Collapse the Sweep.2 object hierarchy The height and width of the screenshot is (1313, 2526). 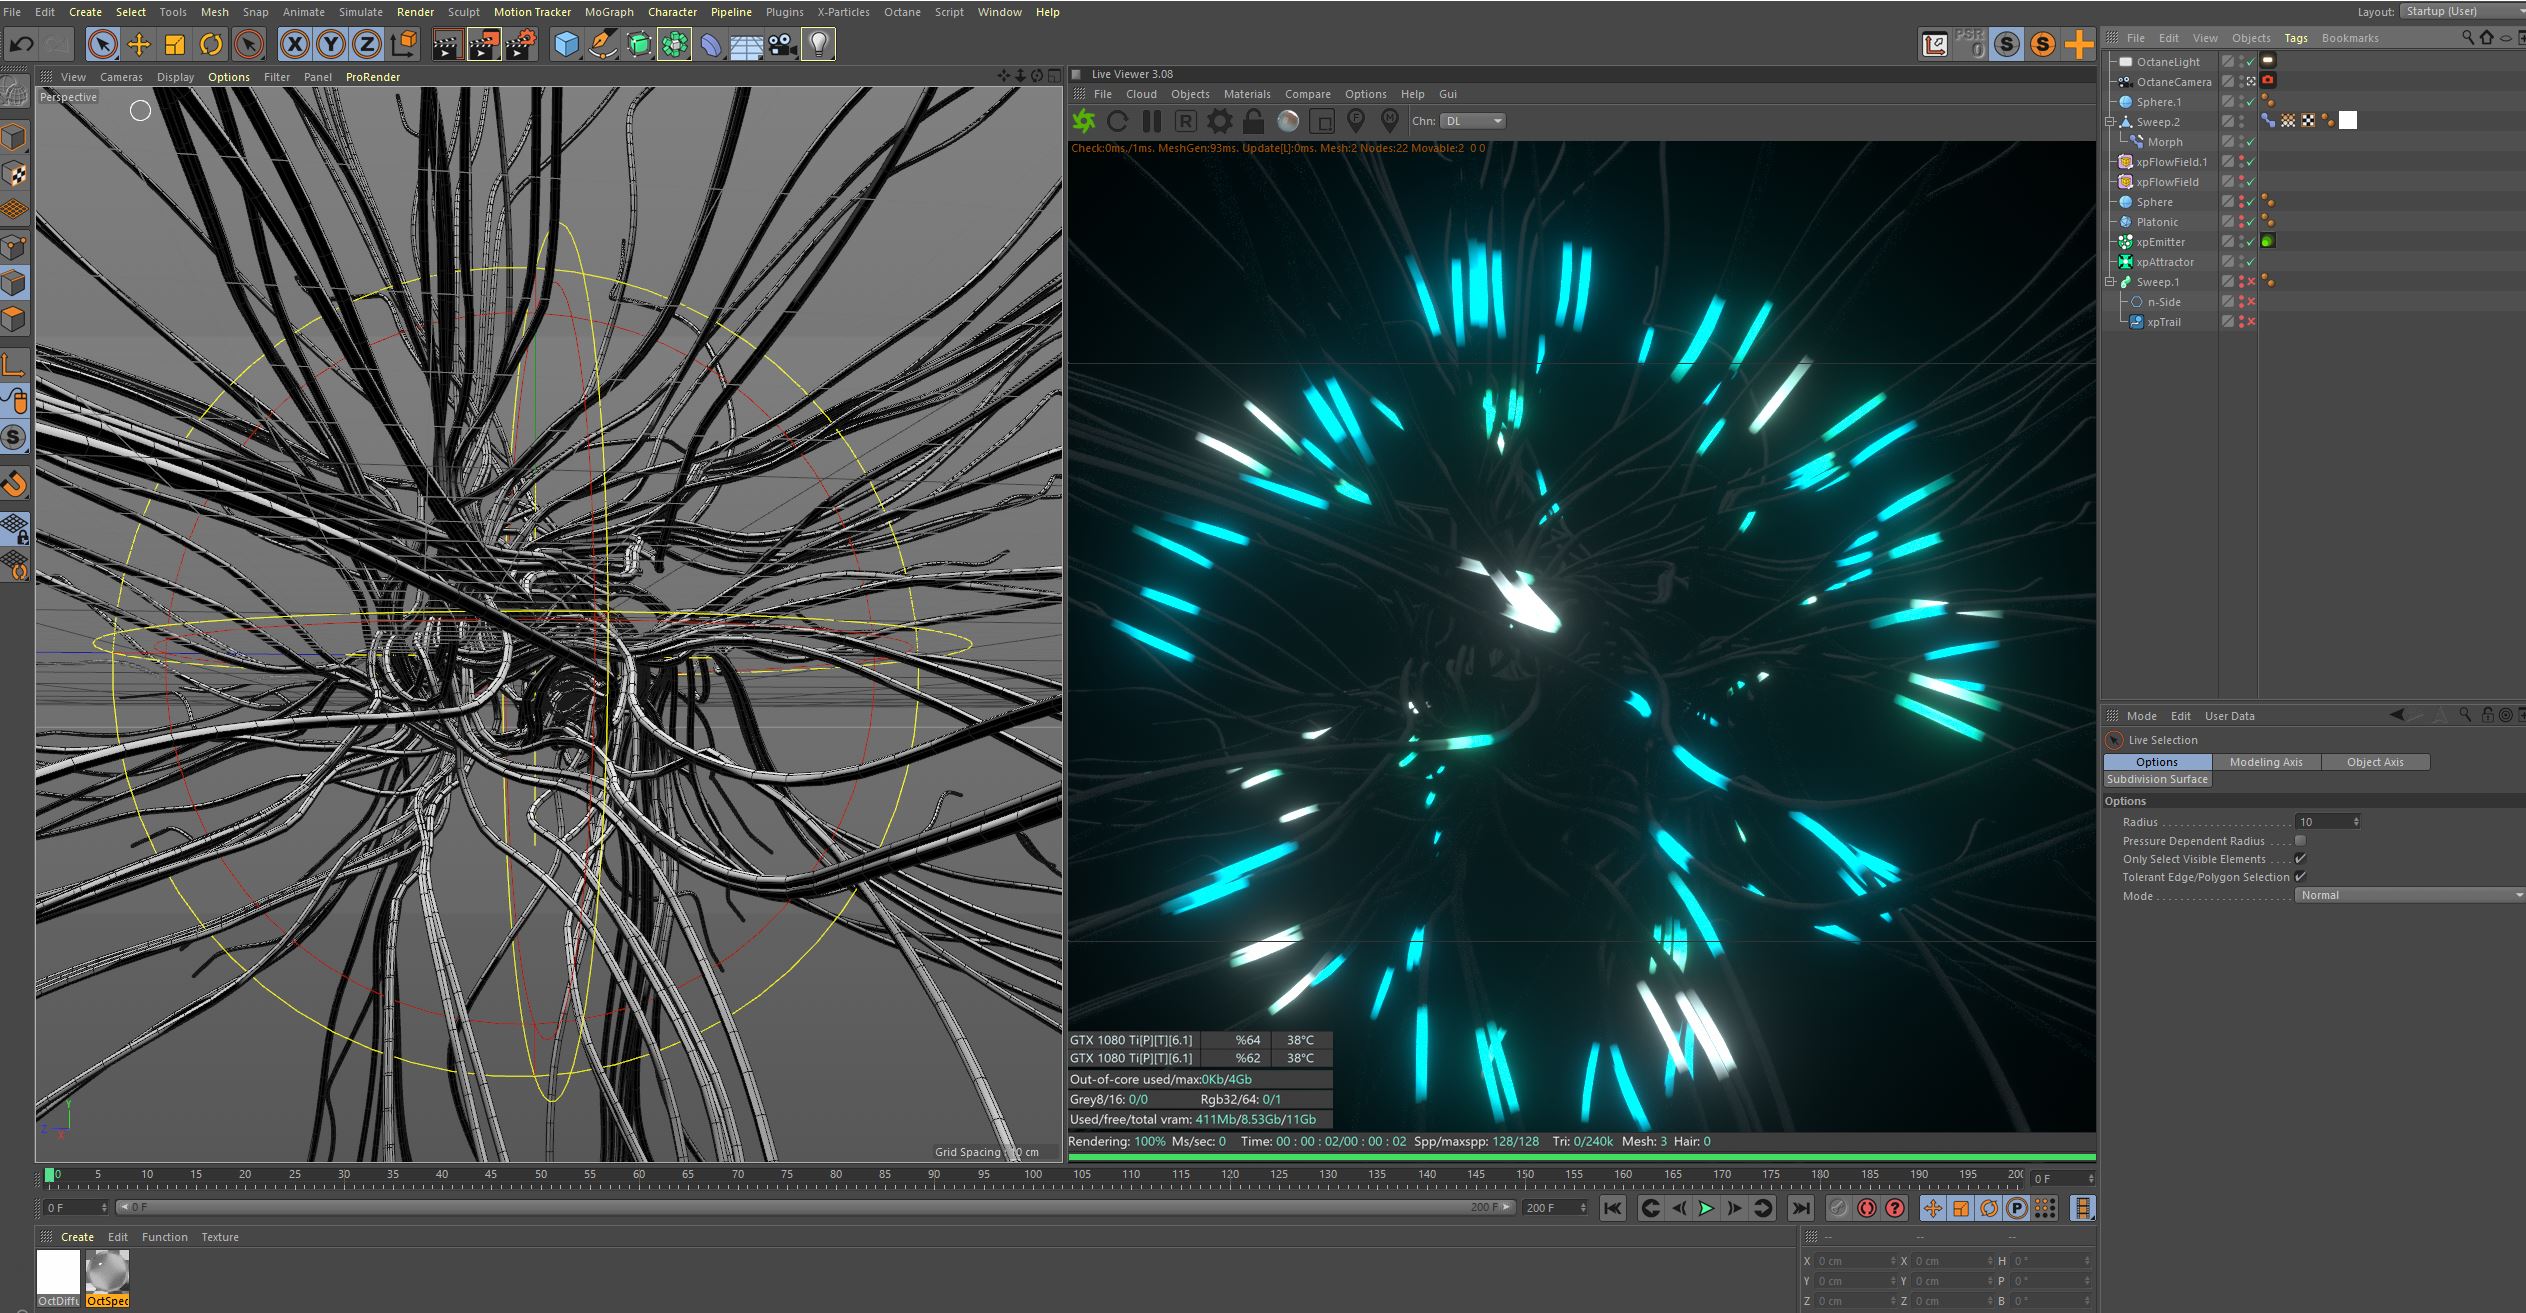click(2110, 122)
